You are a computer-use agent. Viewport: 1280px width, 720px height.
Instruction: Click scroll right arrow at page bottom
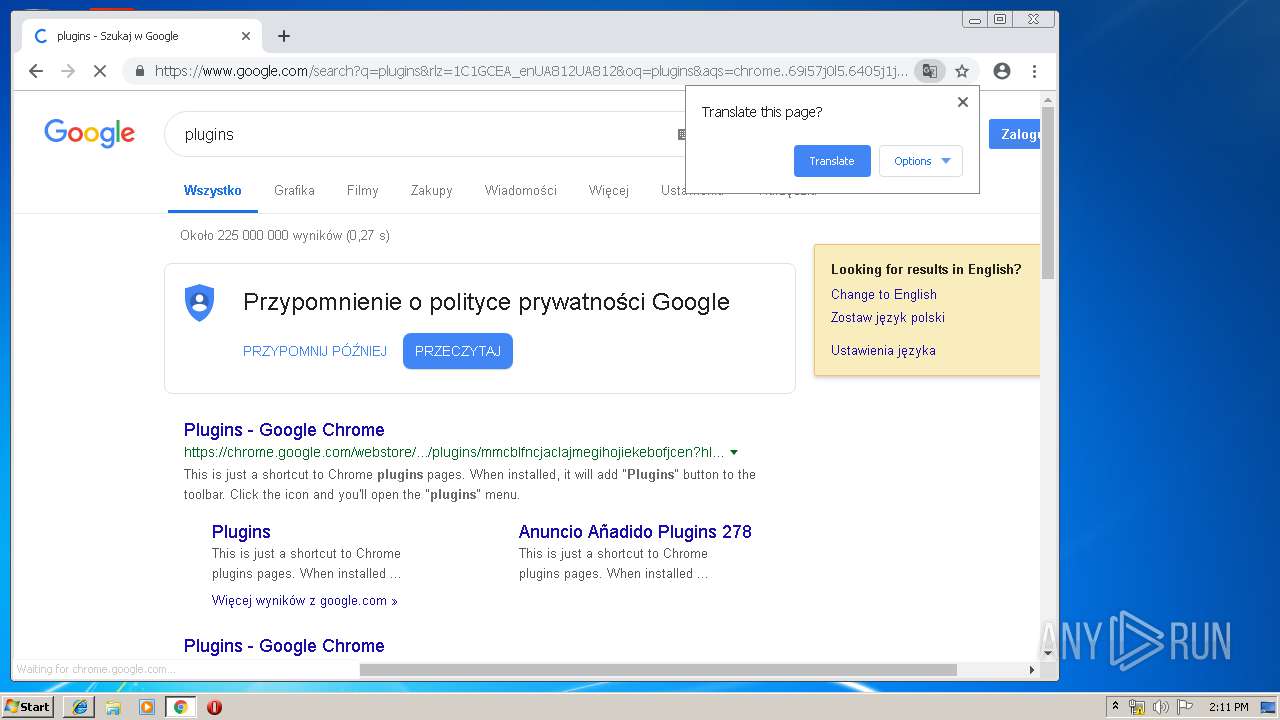point(1032,670)
